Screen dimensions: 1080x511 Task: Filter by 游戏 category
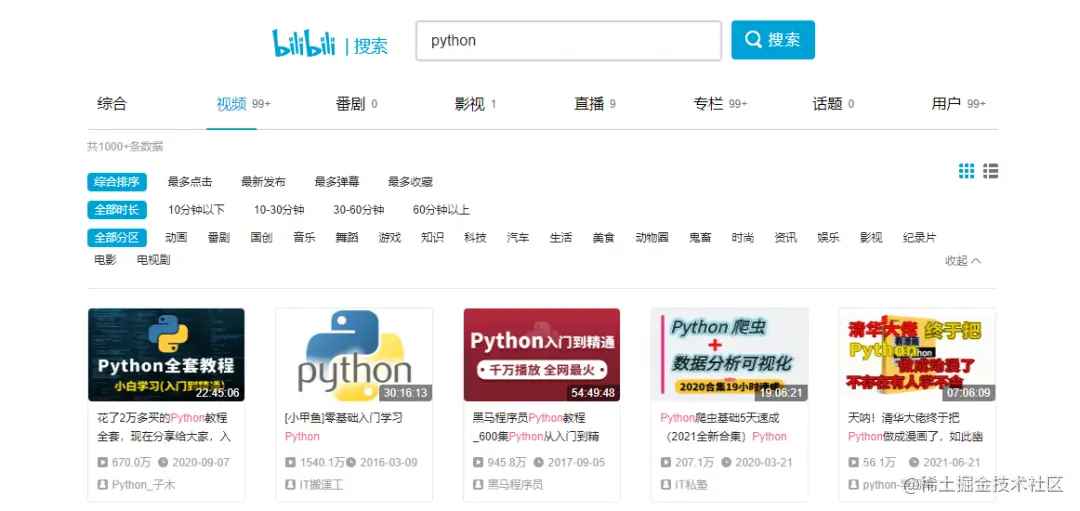(390, 238)
